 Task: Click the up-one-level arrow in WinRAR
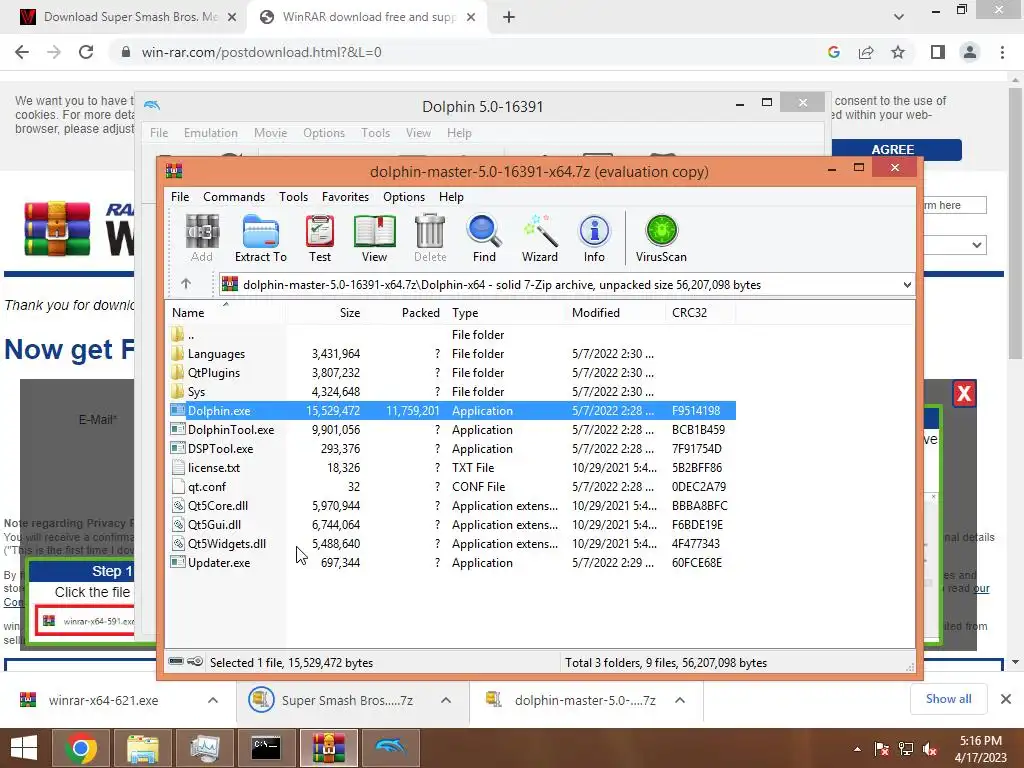pyautogui.click(x=186, y=283)
